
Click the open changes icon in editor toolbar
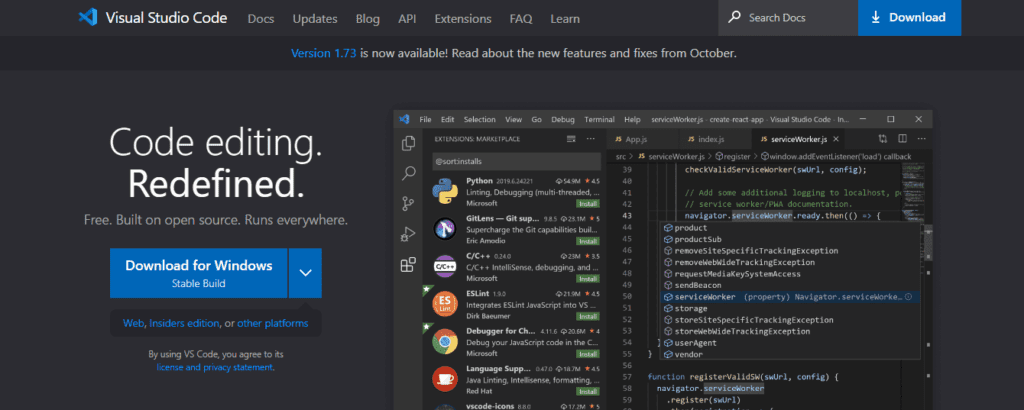883,138
